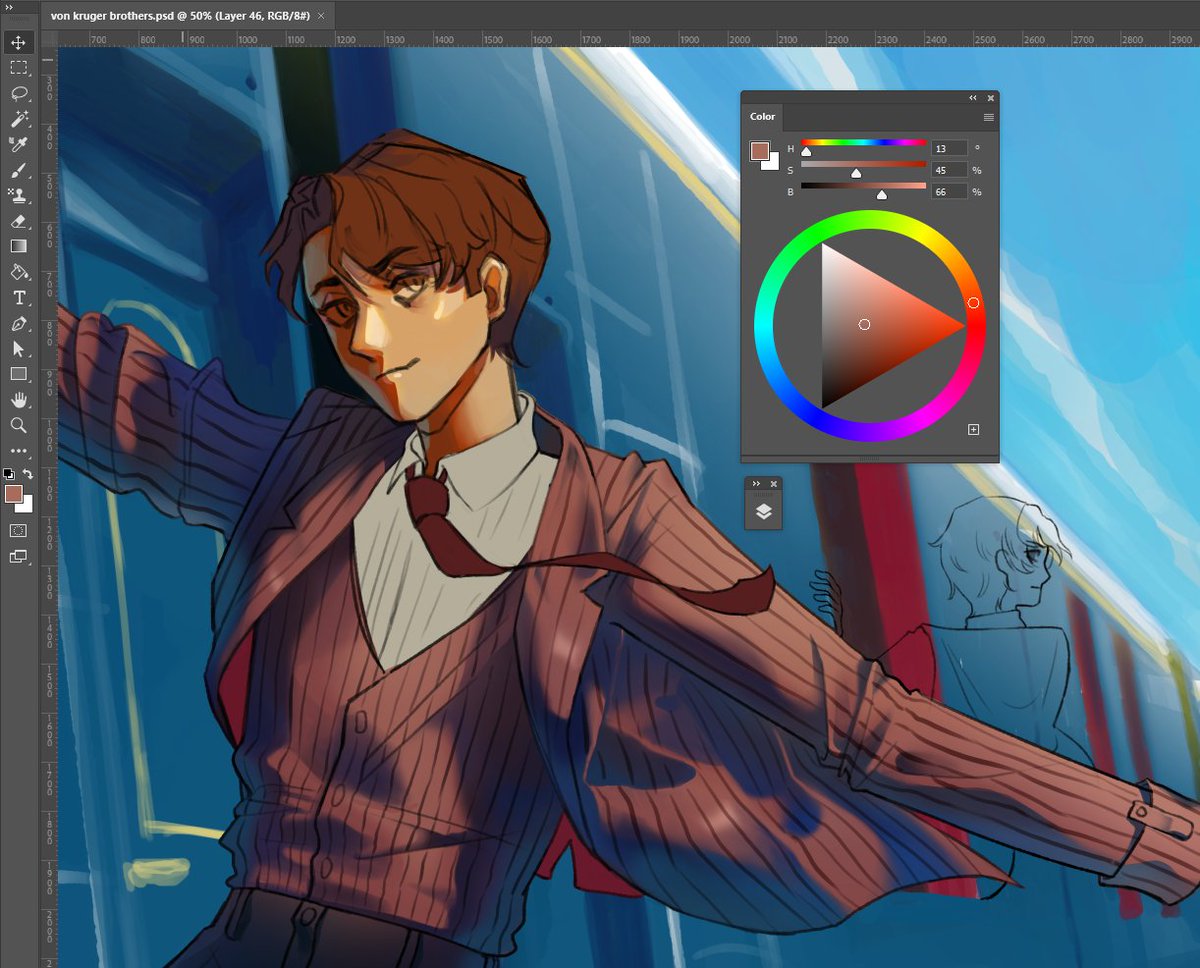Select the Move tool
The height and width of the screenshot is (968, 1200).
tap(19, 43)
